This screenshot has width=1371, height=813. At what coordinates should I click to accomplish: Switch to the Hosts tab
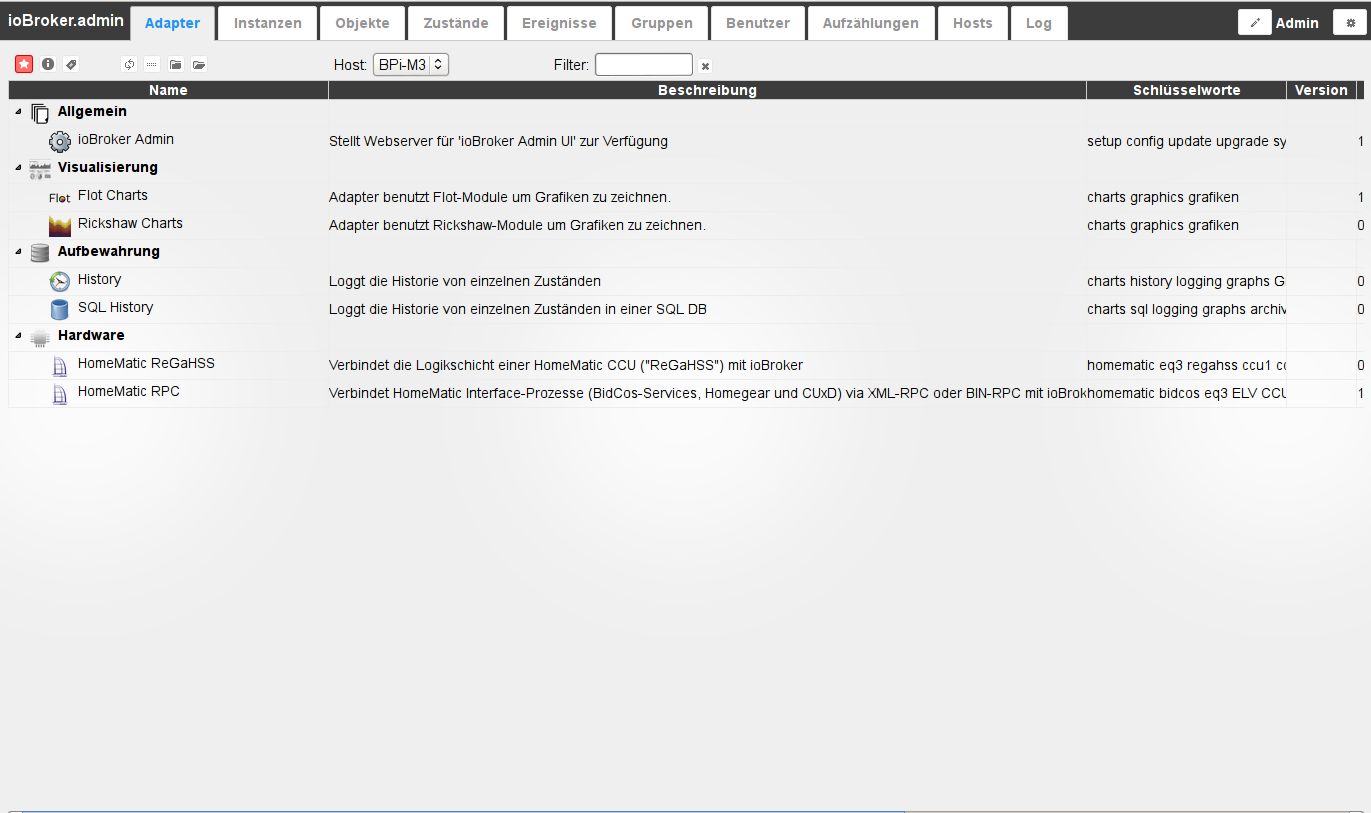coord(973,23)
